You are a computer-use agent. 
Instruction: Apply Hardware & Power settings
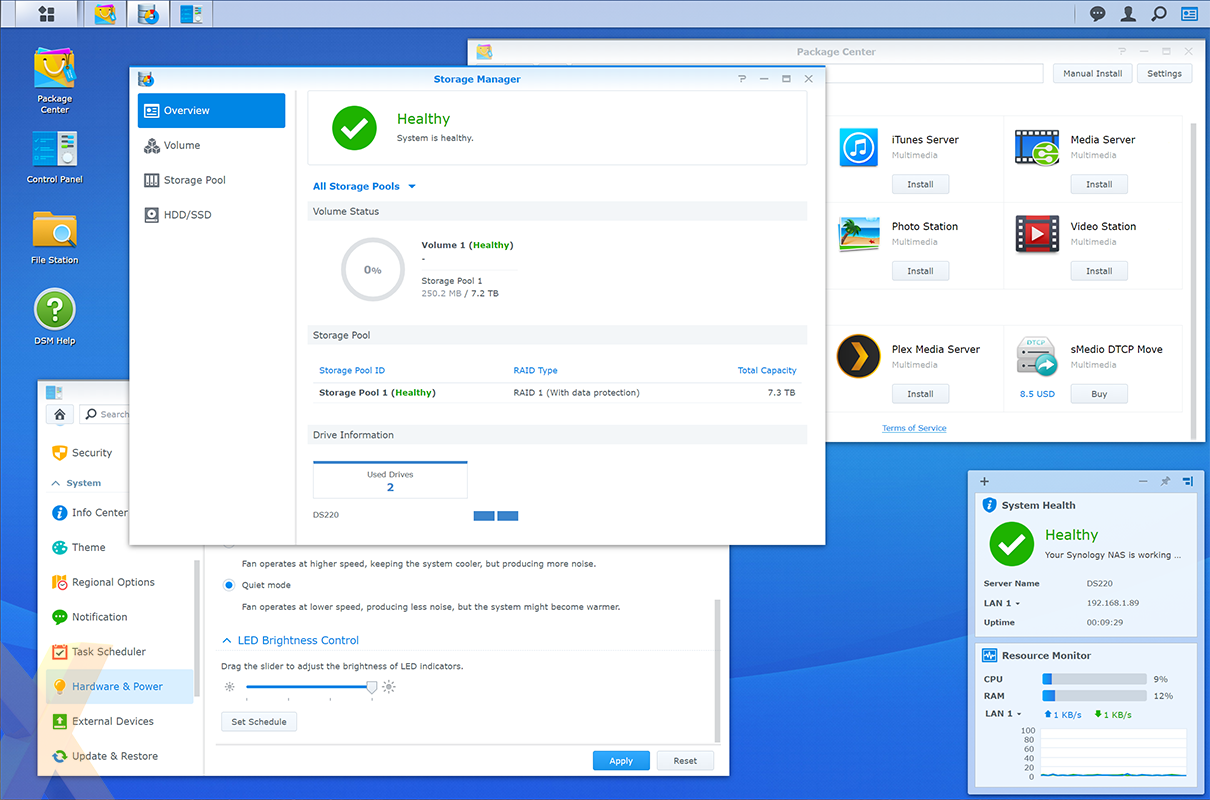621,761
